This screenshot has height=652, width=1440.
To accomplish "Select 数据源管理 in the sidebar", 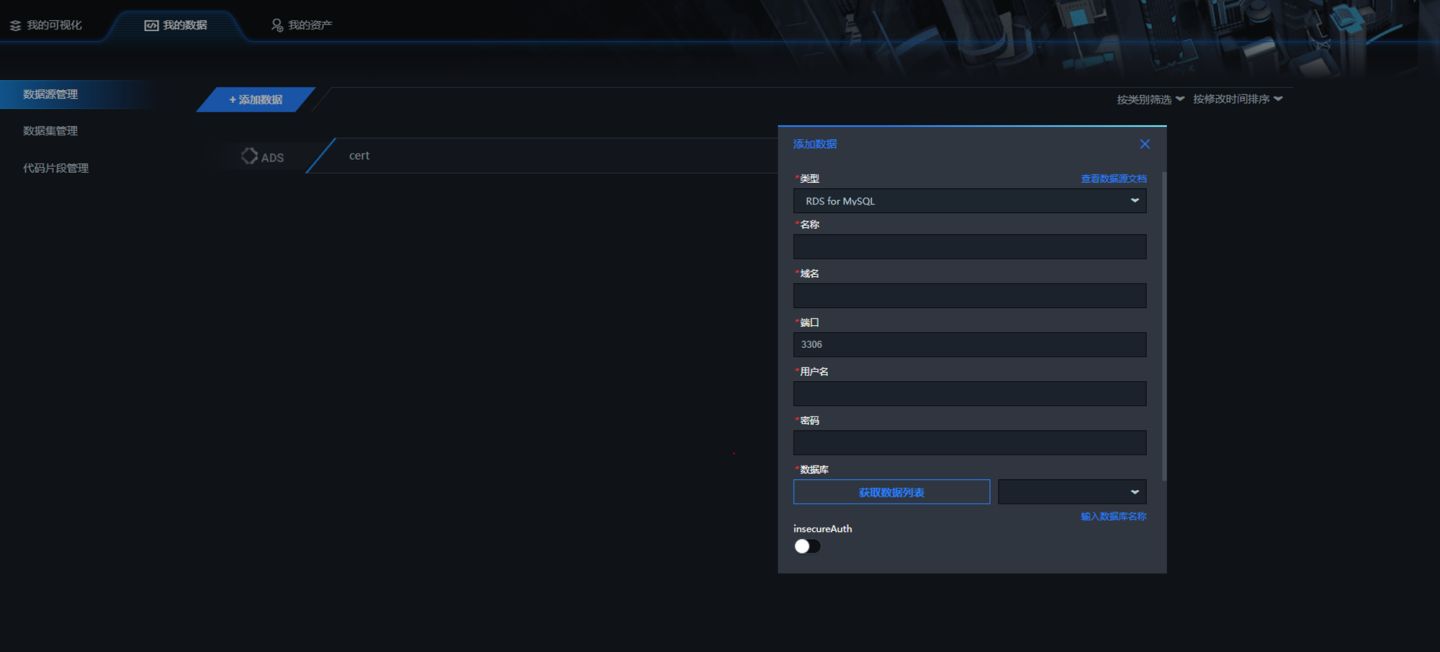I will (78, 94).
